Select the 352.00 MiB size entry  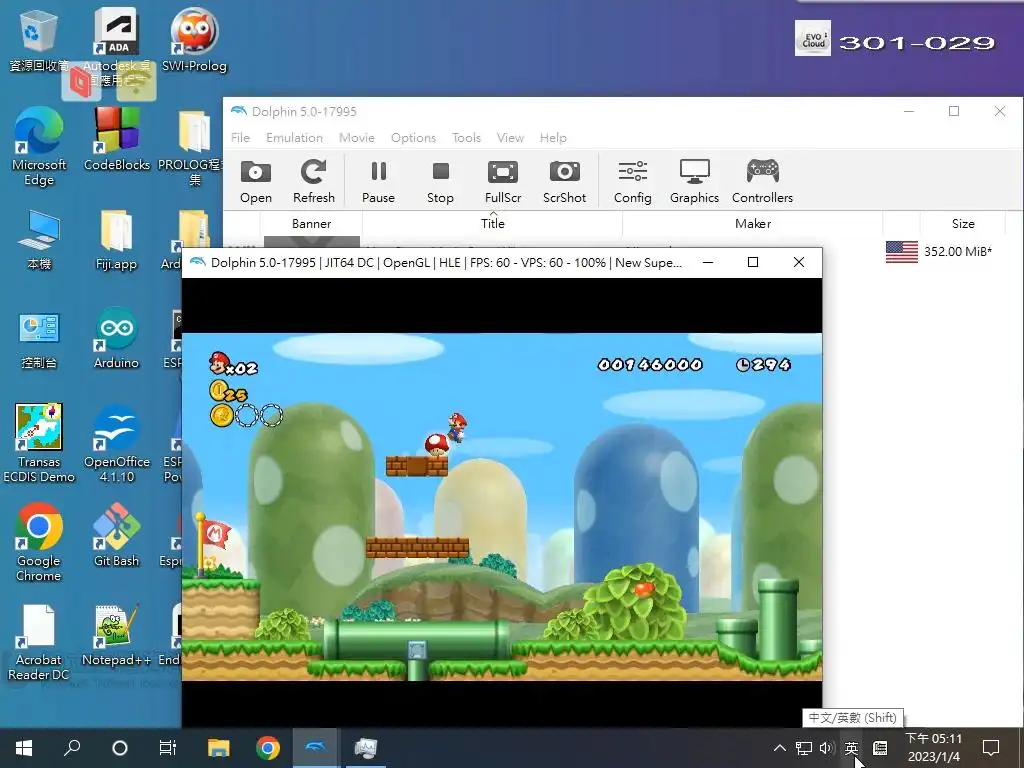coord(957,251)
